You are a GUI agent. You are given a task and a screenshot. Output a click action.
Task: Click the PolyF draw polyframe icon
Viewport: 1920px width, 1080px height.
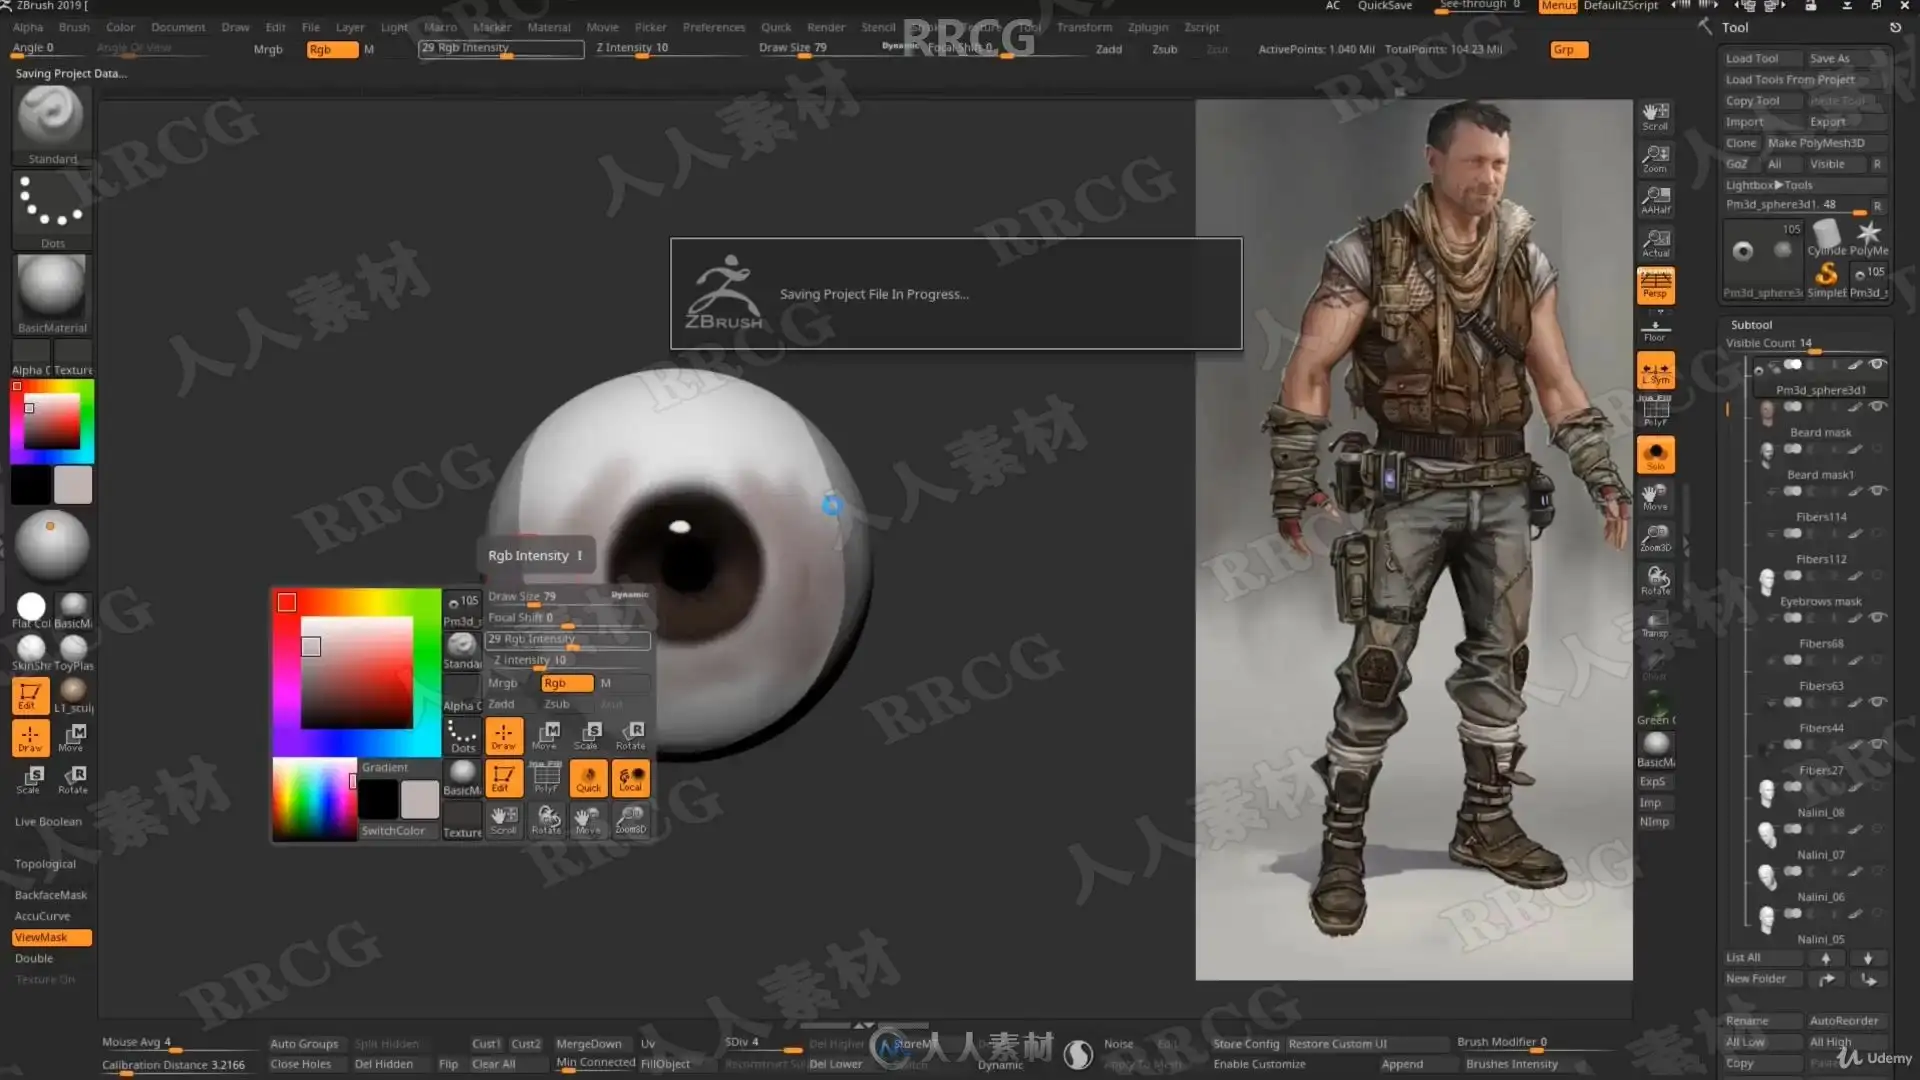click(x=1655, y=412)
